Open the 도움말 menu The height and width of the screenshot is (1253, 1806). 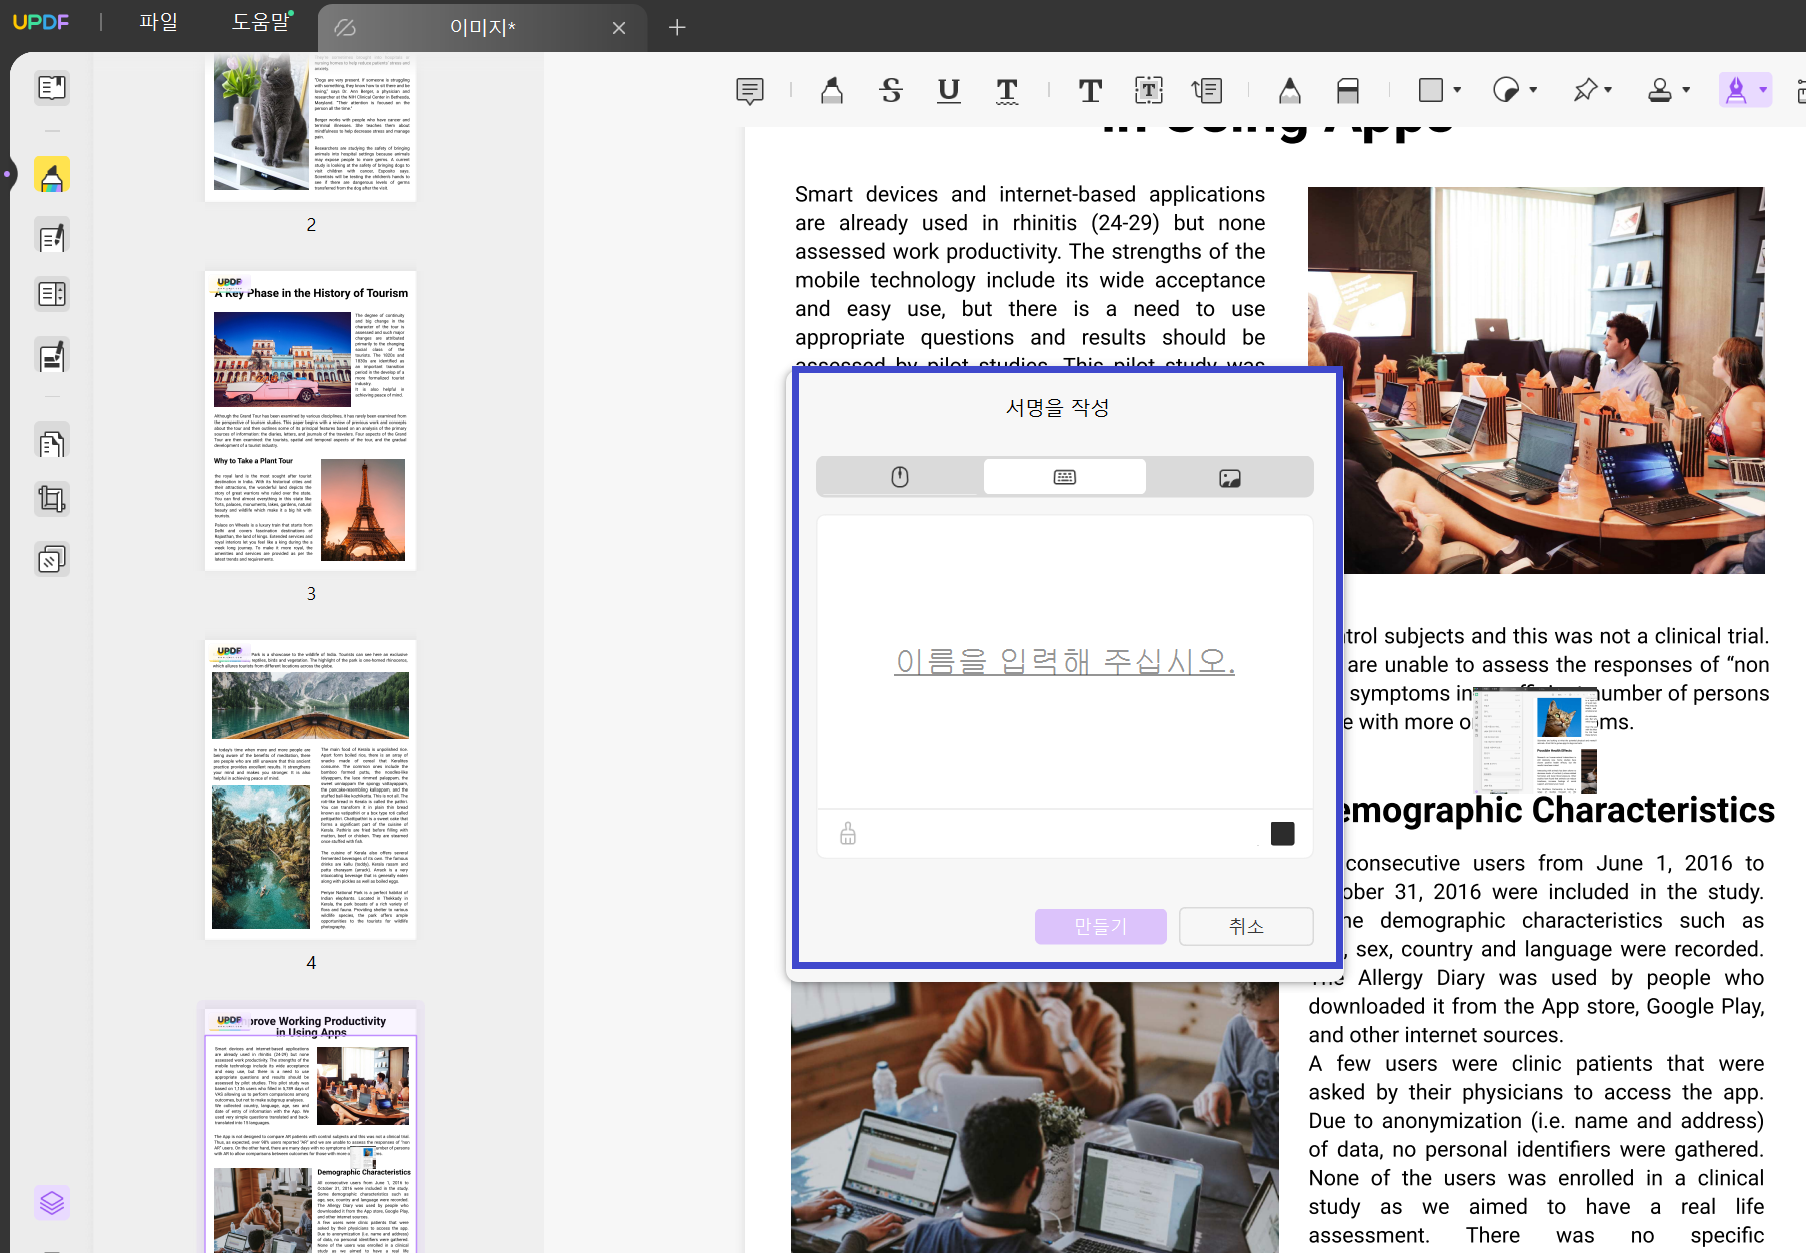click(x=260, y=22)
